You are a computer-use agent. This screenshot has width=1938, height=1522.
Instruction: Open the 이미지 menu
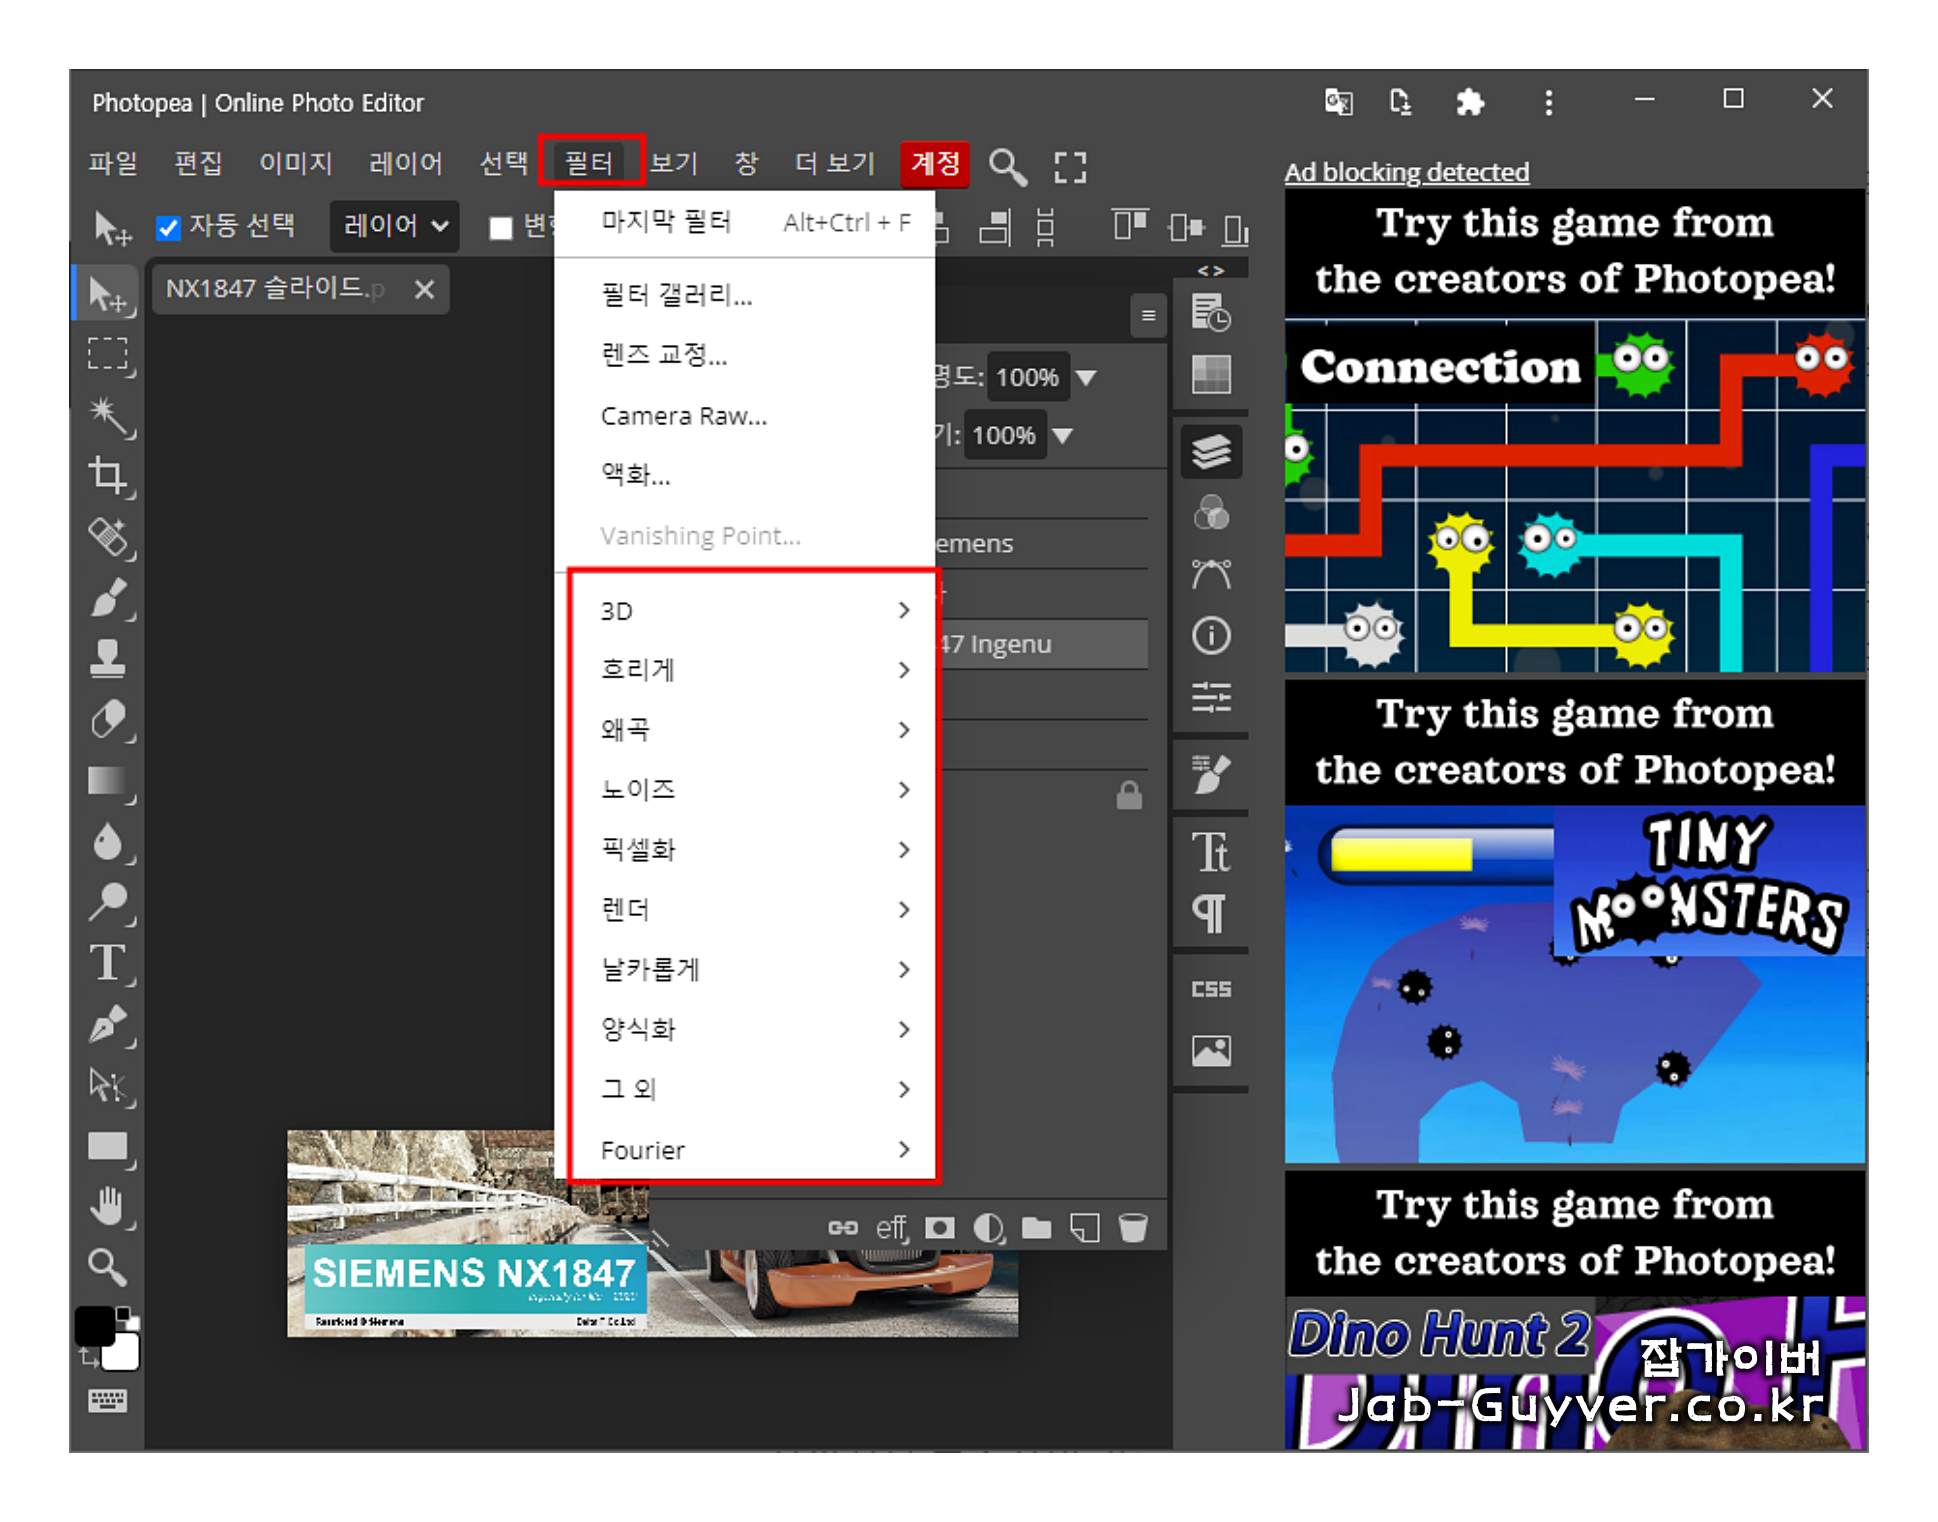(x=295, y=163)
